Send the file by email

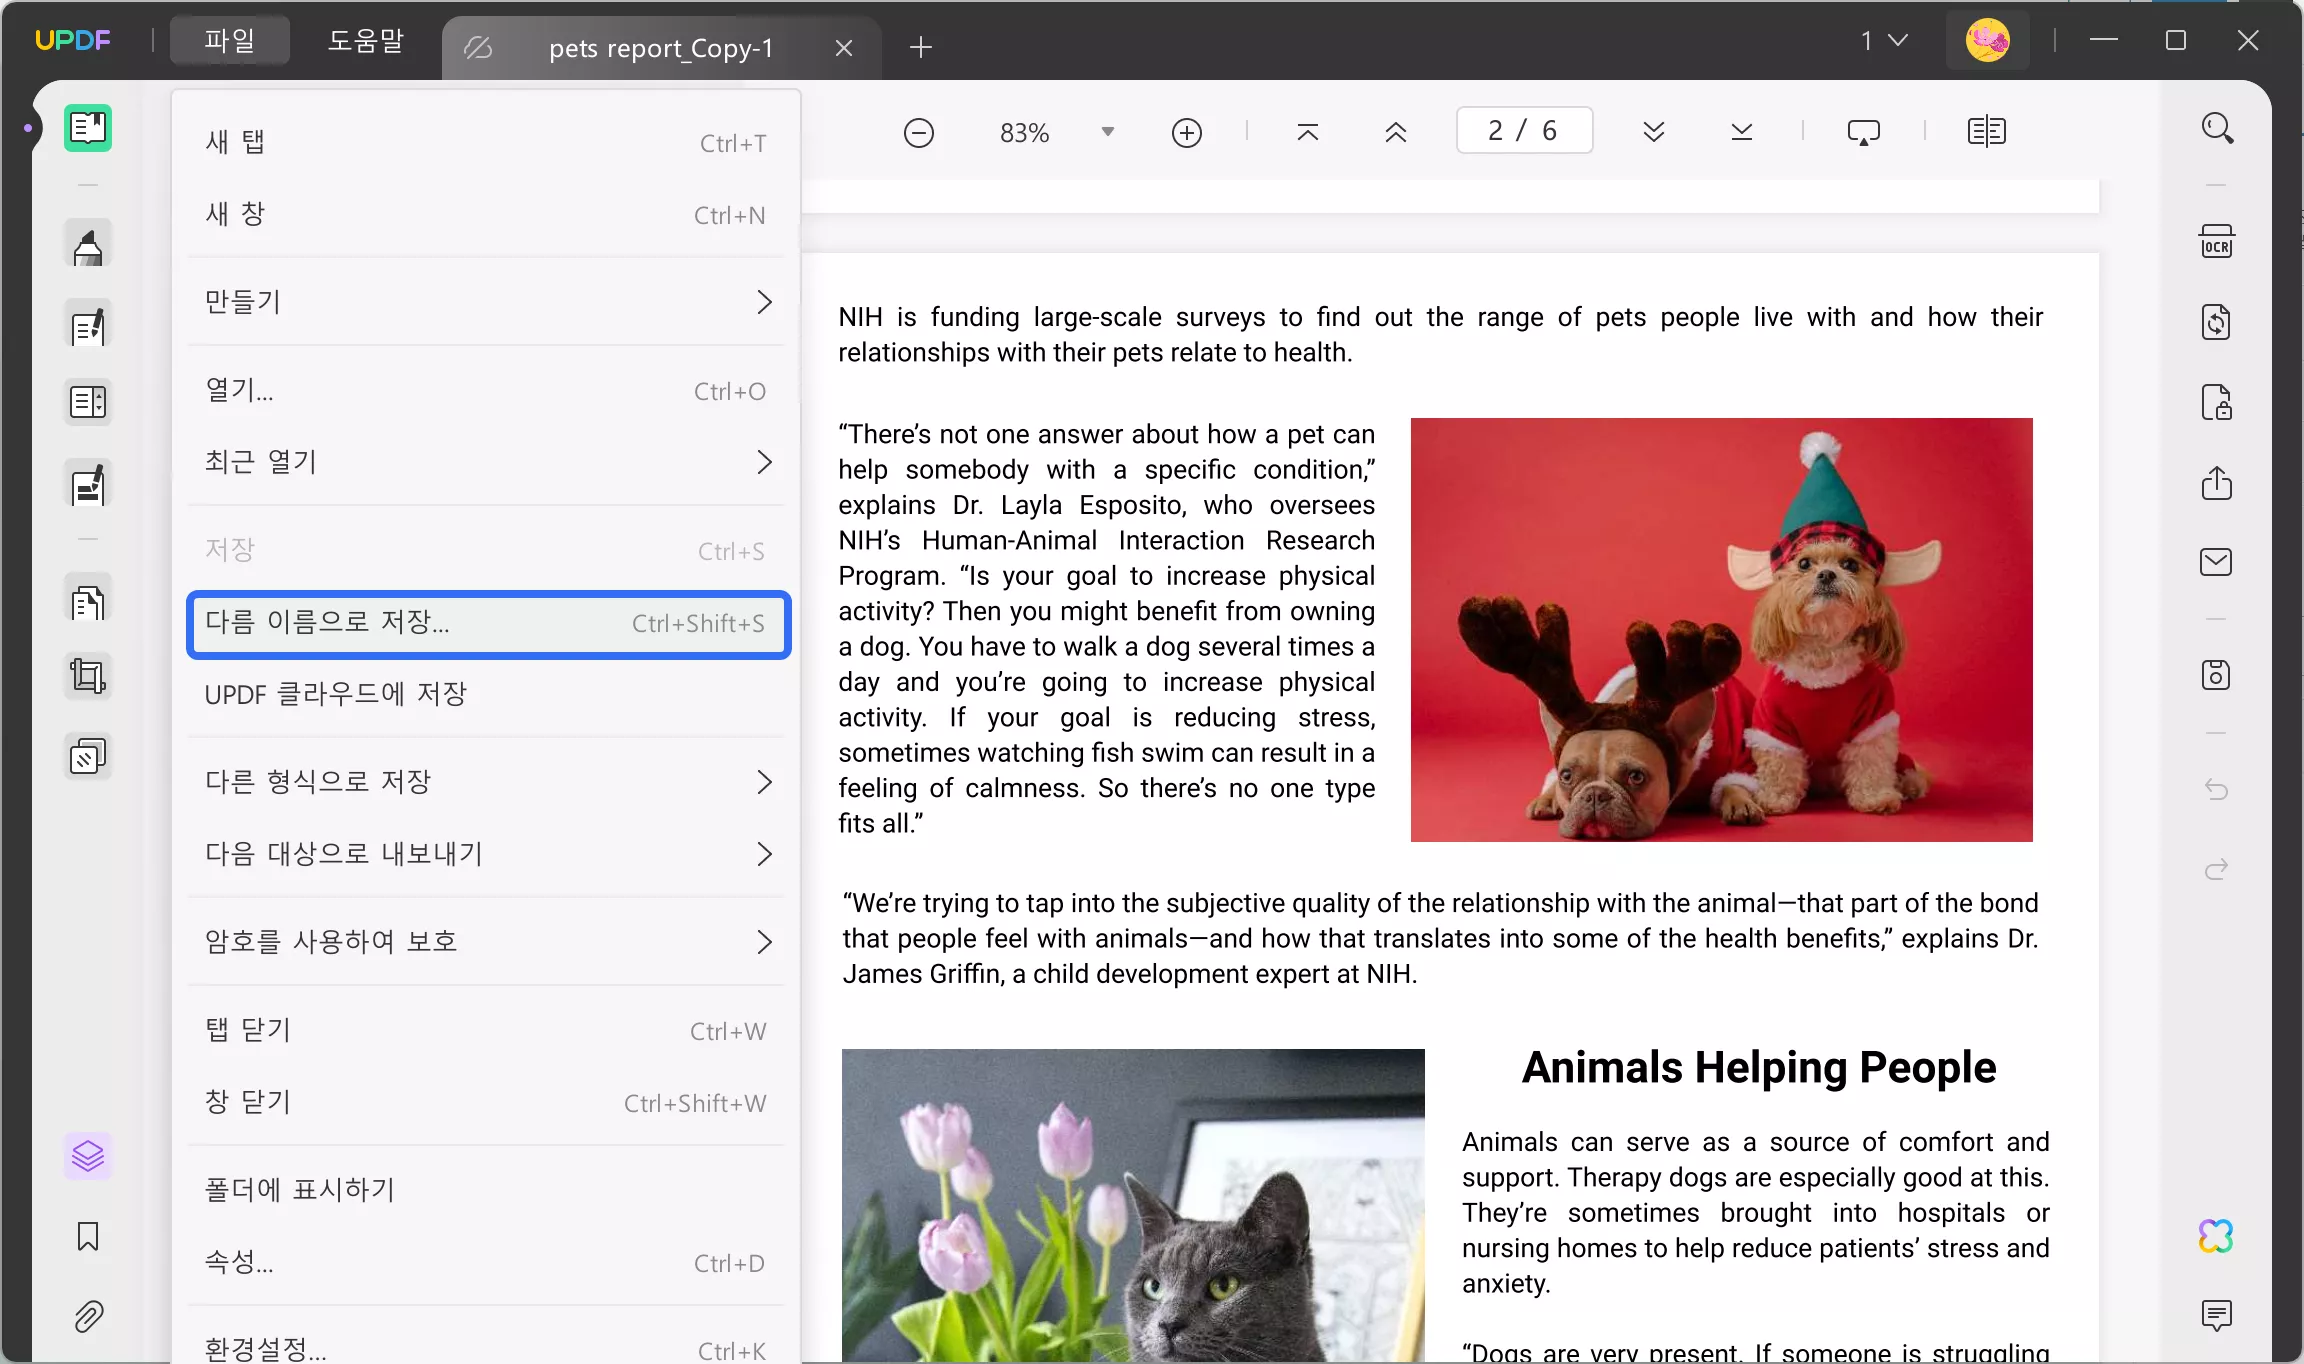point(2217,562)
